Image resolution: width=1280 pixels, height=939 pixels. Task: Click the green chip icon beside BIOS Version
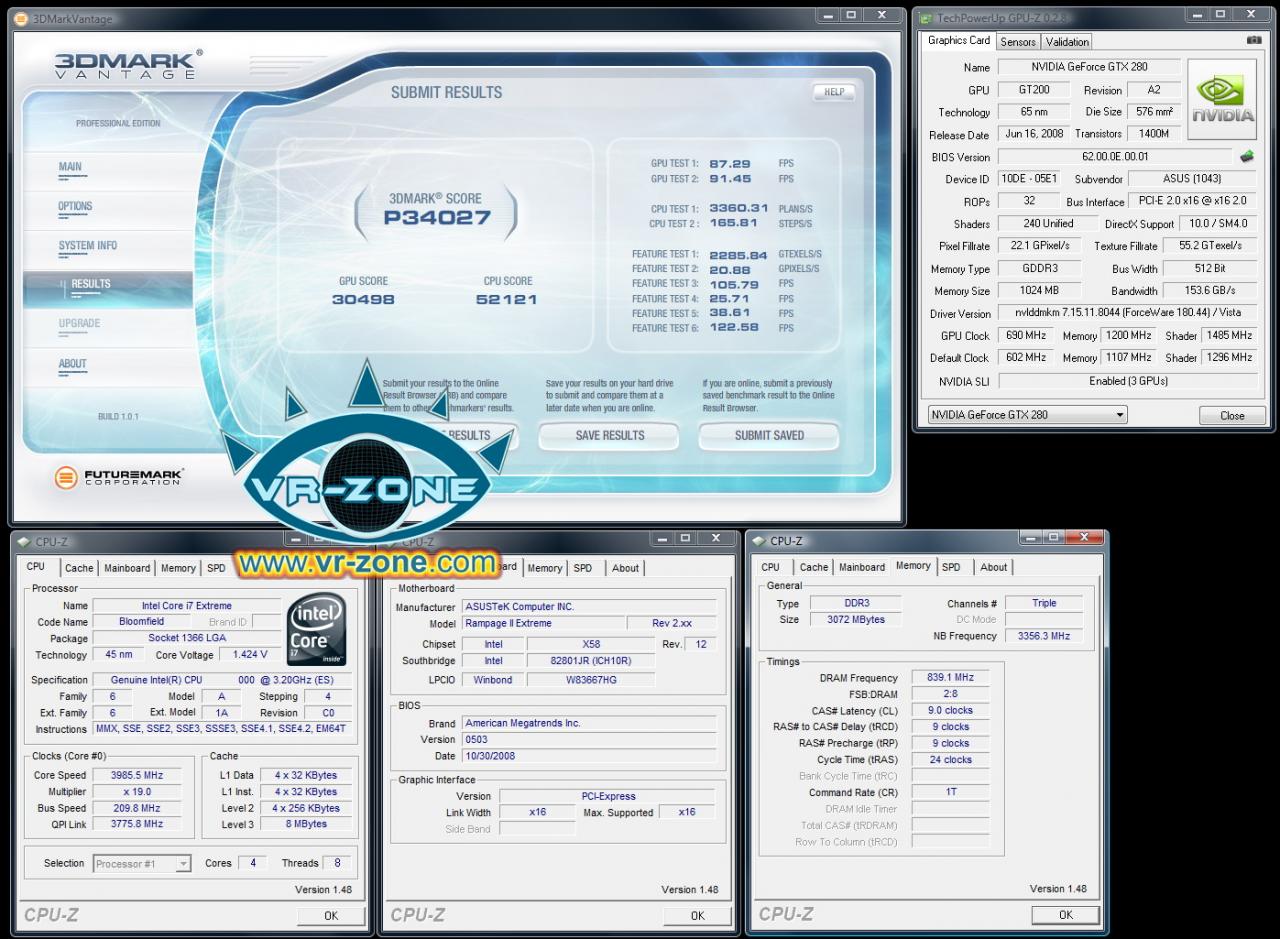pyautogui.click(x=1247, y=156)
